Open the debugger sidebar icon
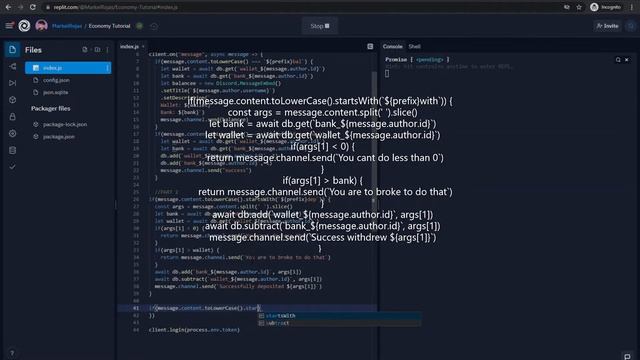The width and height of the screenshot is (640, 360). [12, 83]
